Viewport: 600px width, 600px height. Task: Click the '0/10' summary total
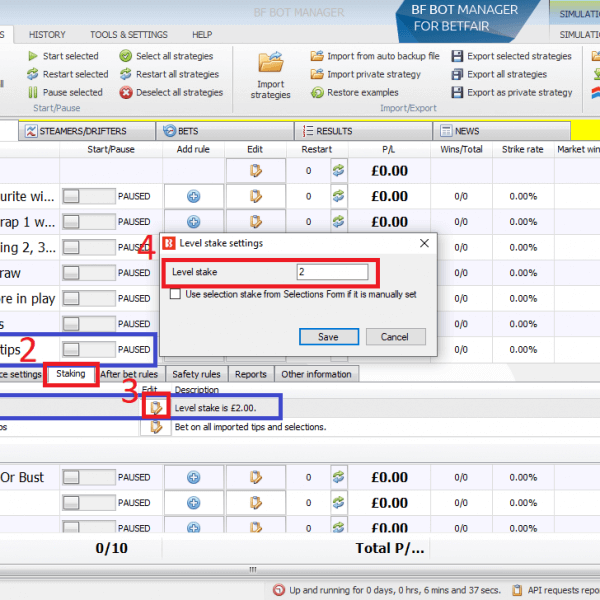point(111,548)
